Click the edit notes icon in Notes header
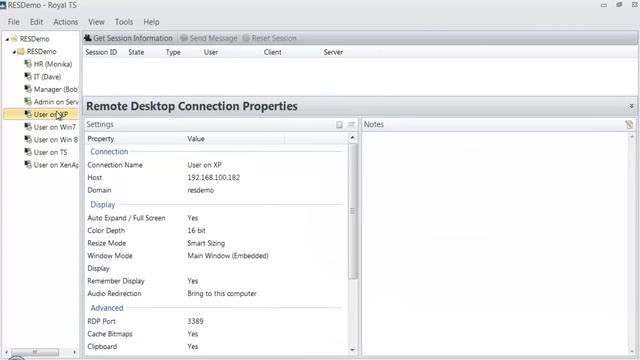The width and height of the screenshot is (640, 360). [x=629, y=124]
